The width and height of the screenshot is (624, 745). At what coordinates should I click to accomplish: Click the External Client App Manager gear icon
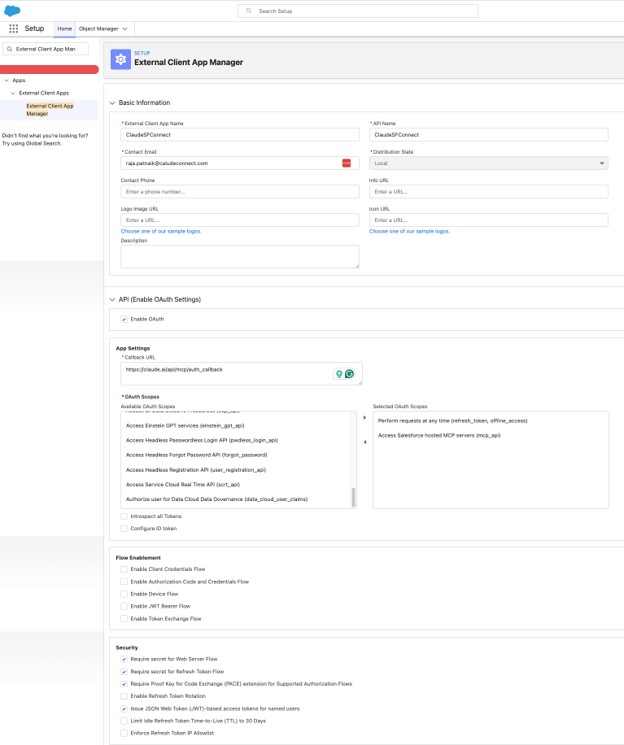pyautogui.click(x=121, y=59)
